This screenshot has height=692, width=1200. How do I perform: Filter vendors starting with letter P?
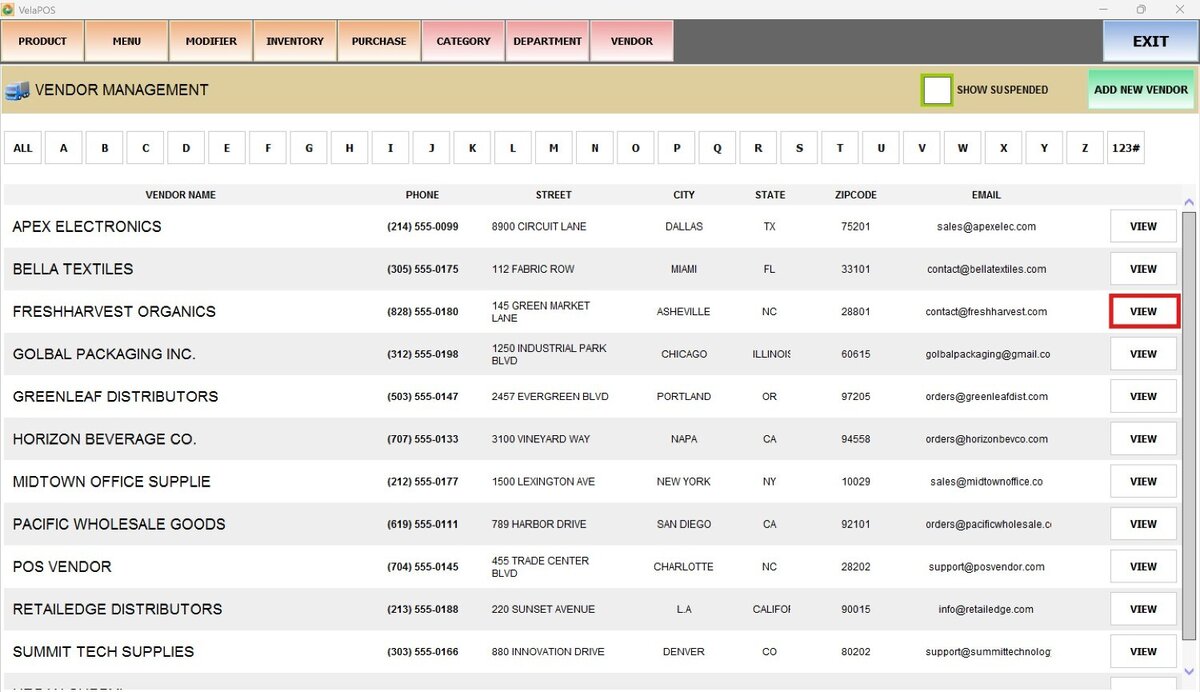[677, 148]
